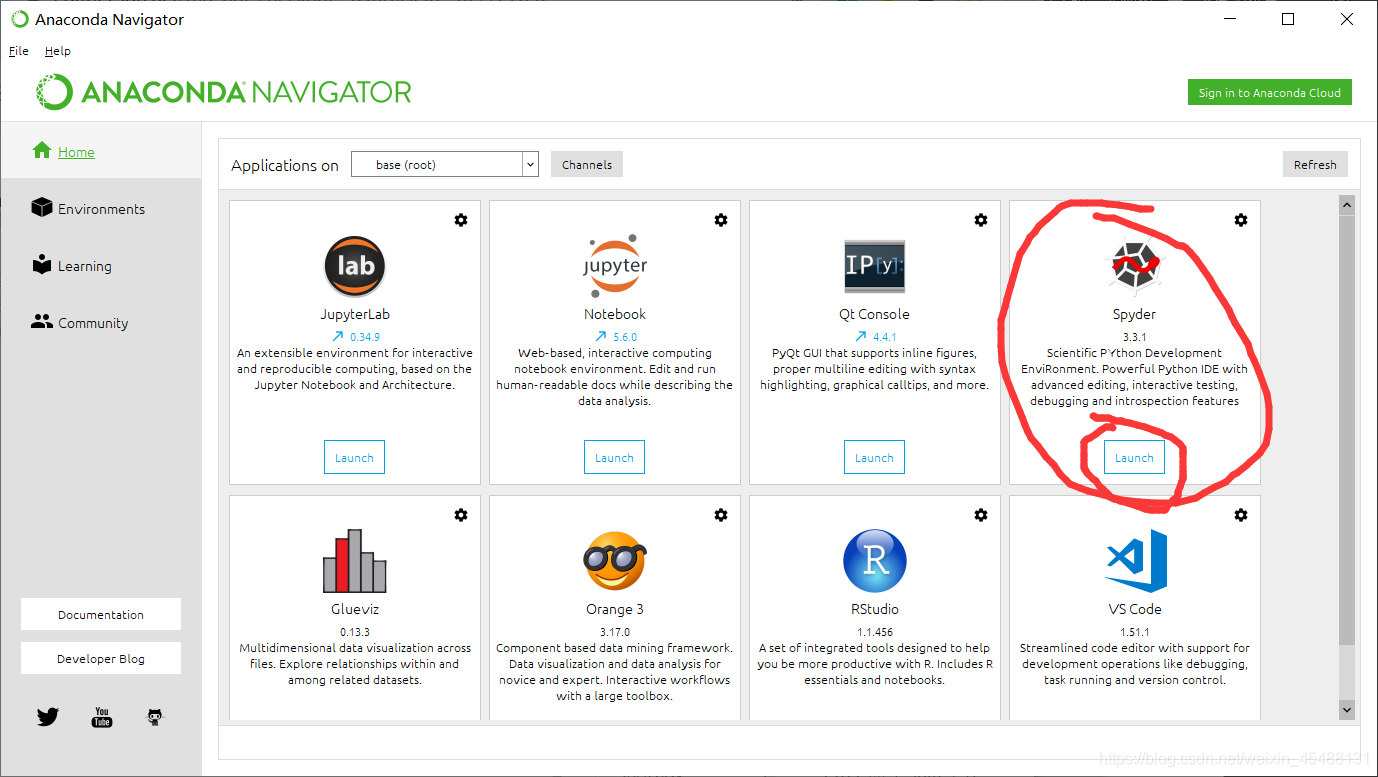This screenshot has width=1378, height=777.
Task: Click the RStudio title text
Action: [x=875, y=609]
